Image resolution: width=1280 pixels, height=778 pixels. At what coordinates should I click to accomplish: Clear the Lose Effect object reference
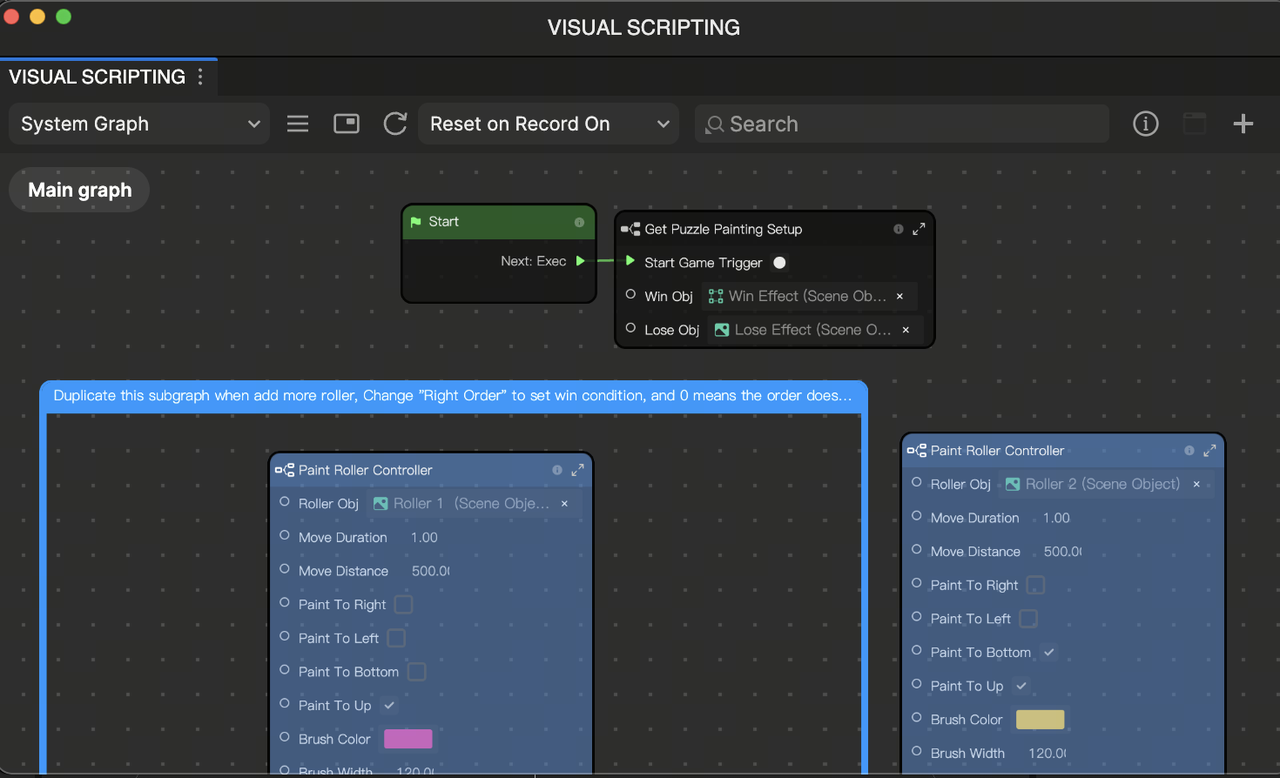point(906,330)
